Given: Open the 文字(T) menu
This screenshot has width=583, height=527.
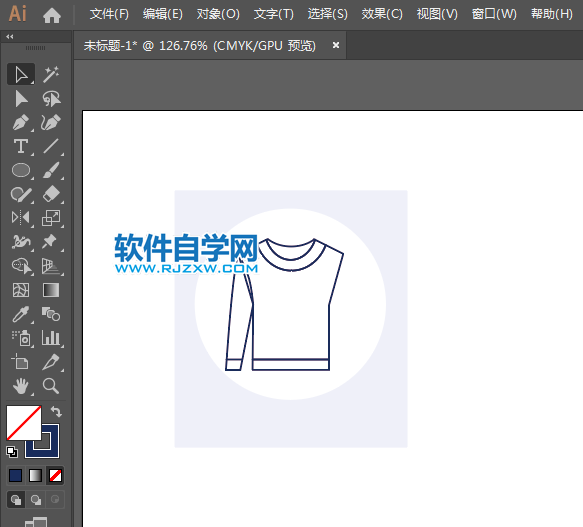Looking at the screenshot, I should [273, 14].
